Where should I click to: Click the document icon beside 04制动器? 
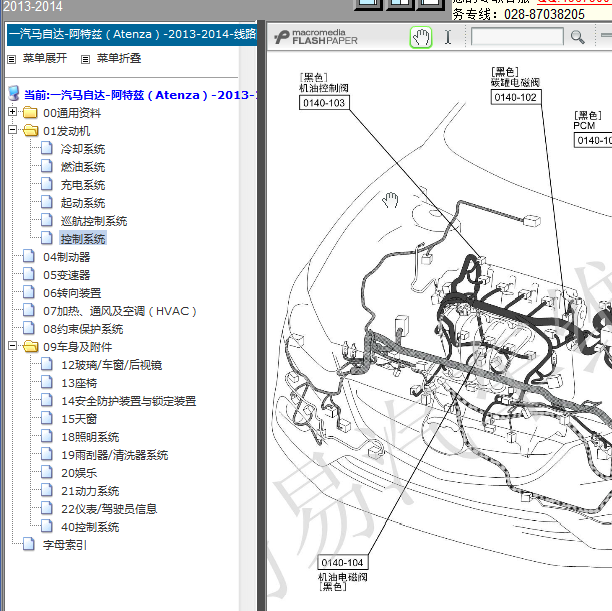(x=29, y=256)
